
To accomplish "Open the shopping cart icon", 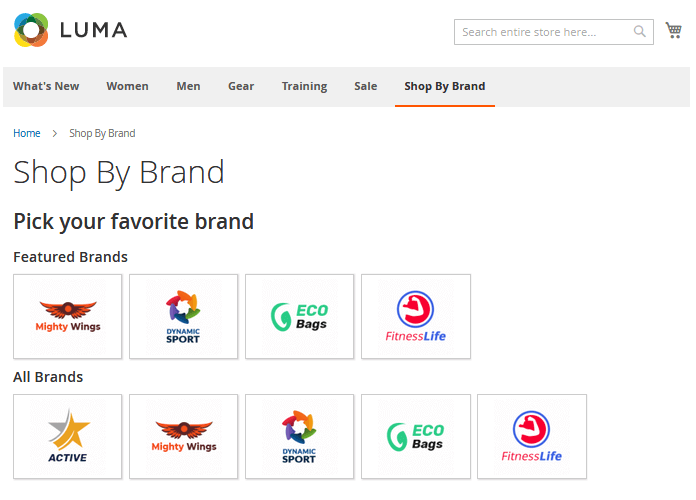I will 673,30.
